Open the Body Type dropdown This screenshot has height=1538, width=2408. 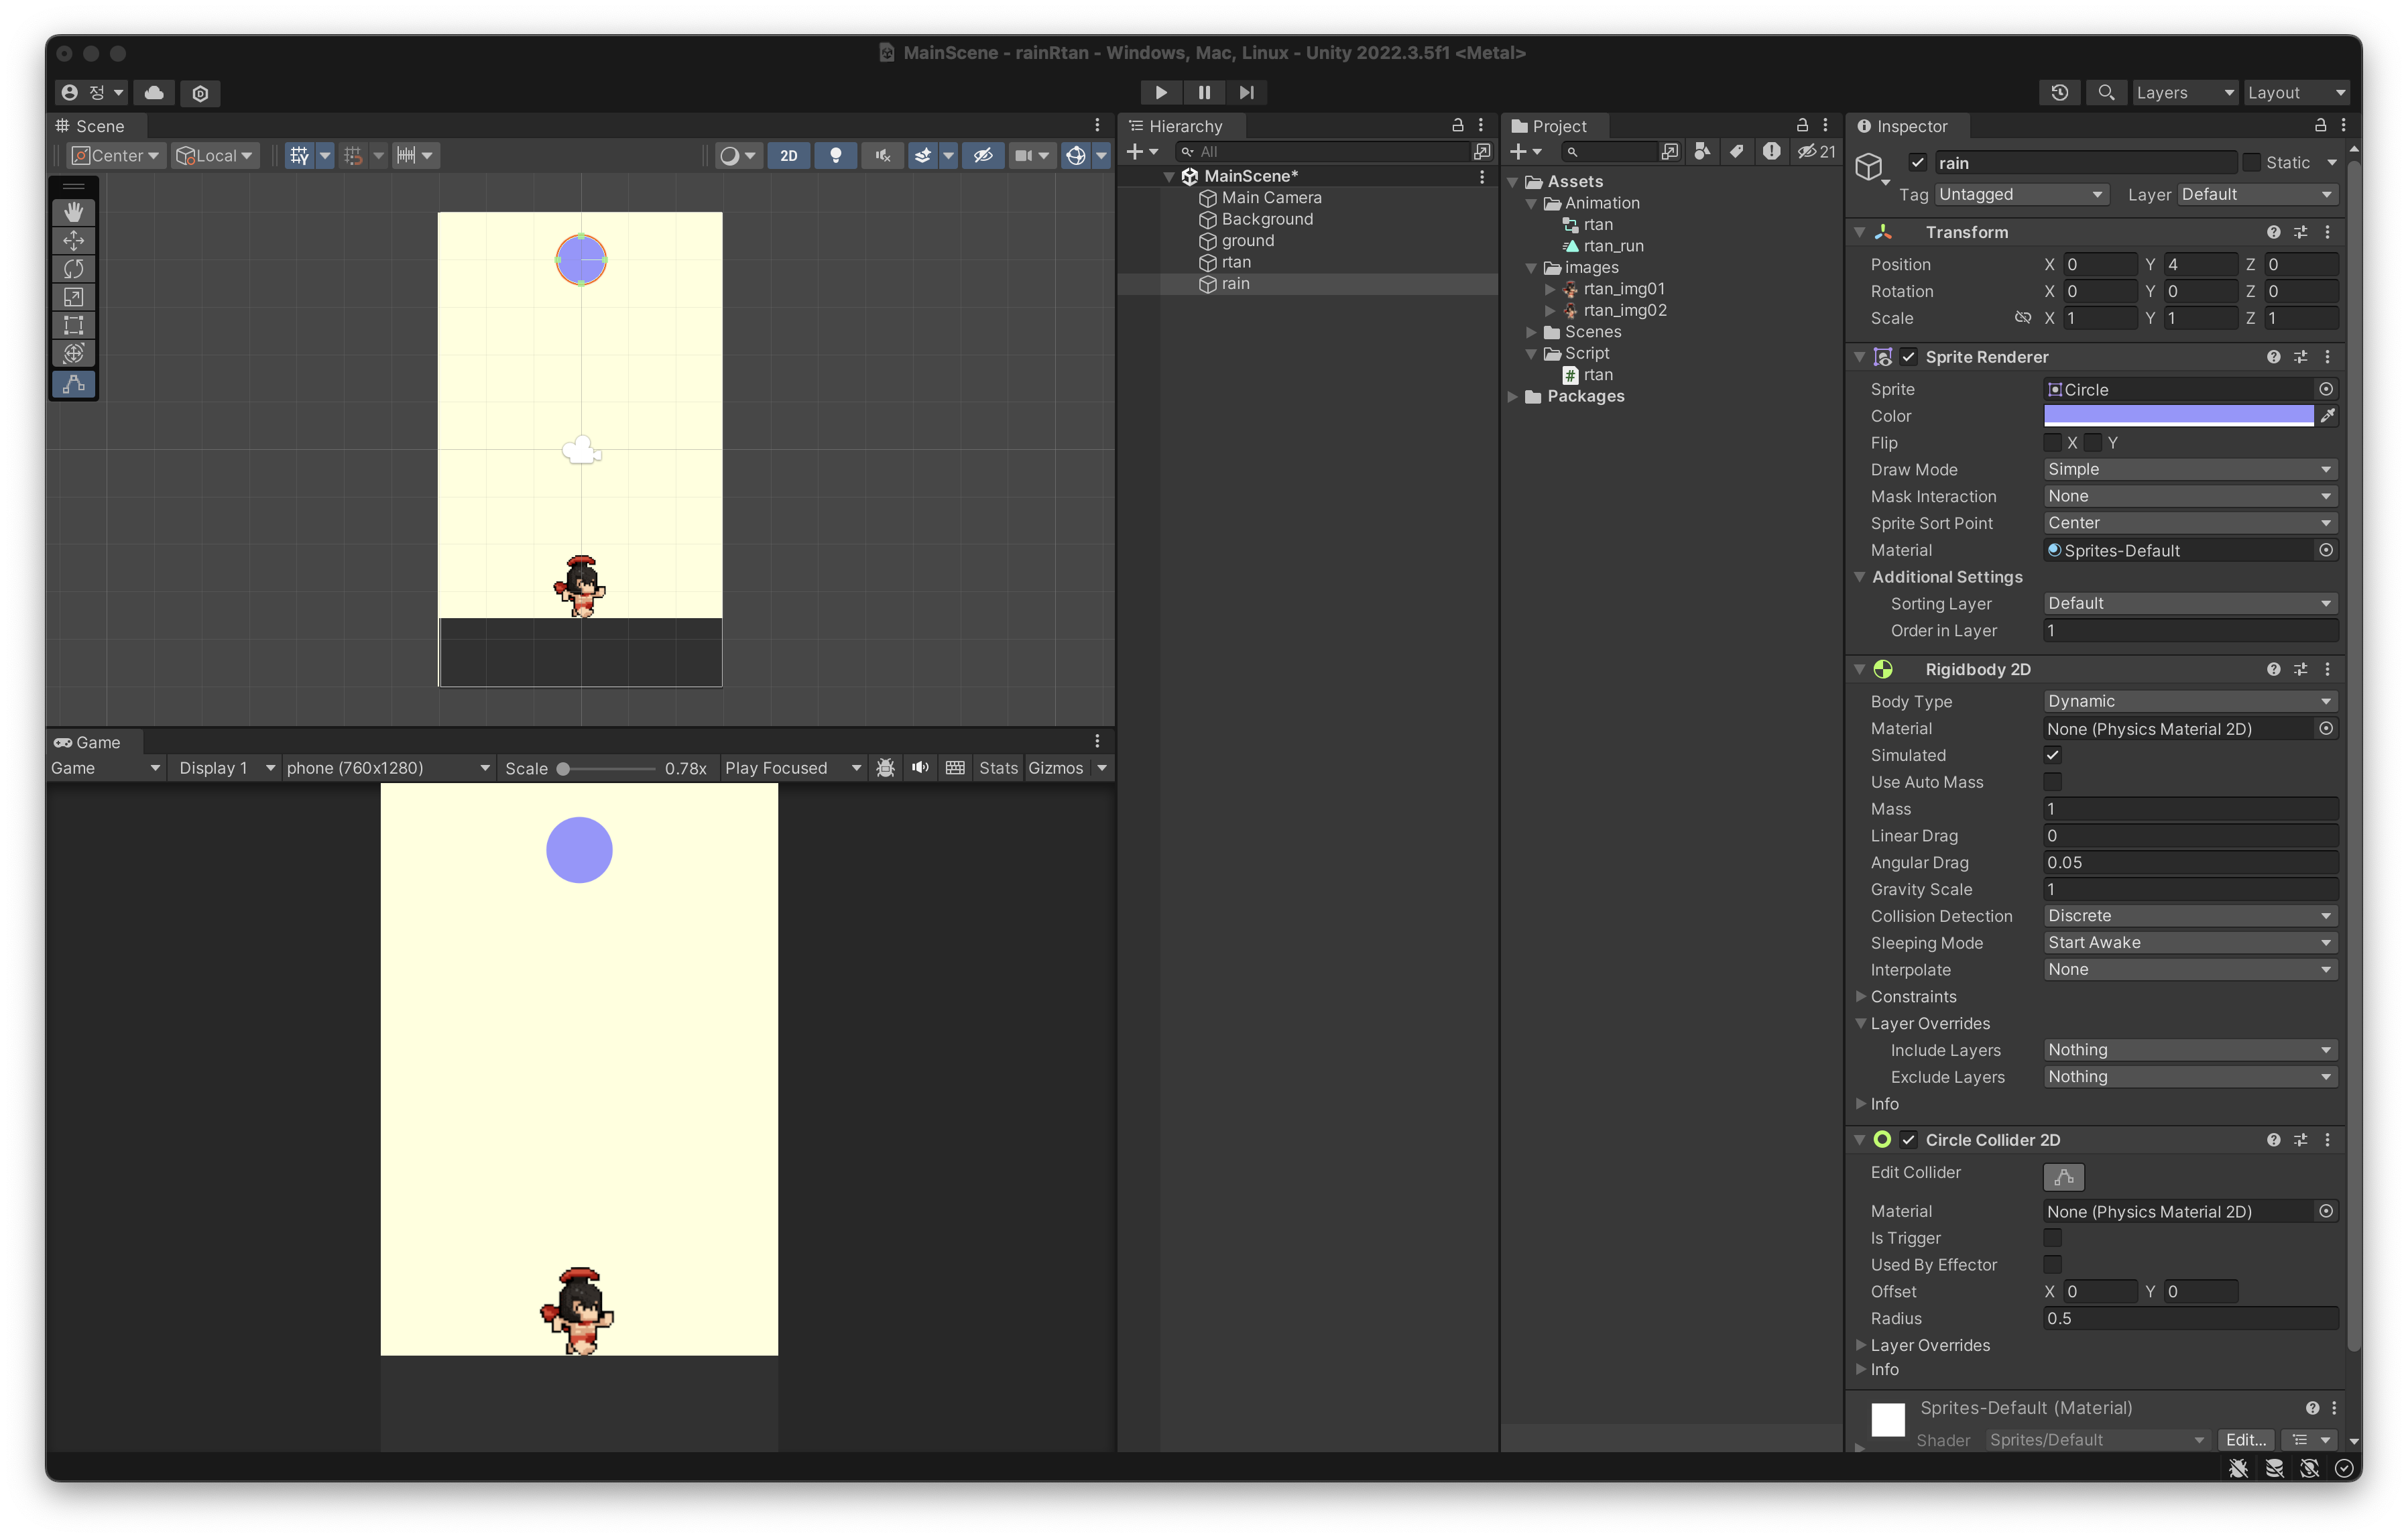[2190, 701]
